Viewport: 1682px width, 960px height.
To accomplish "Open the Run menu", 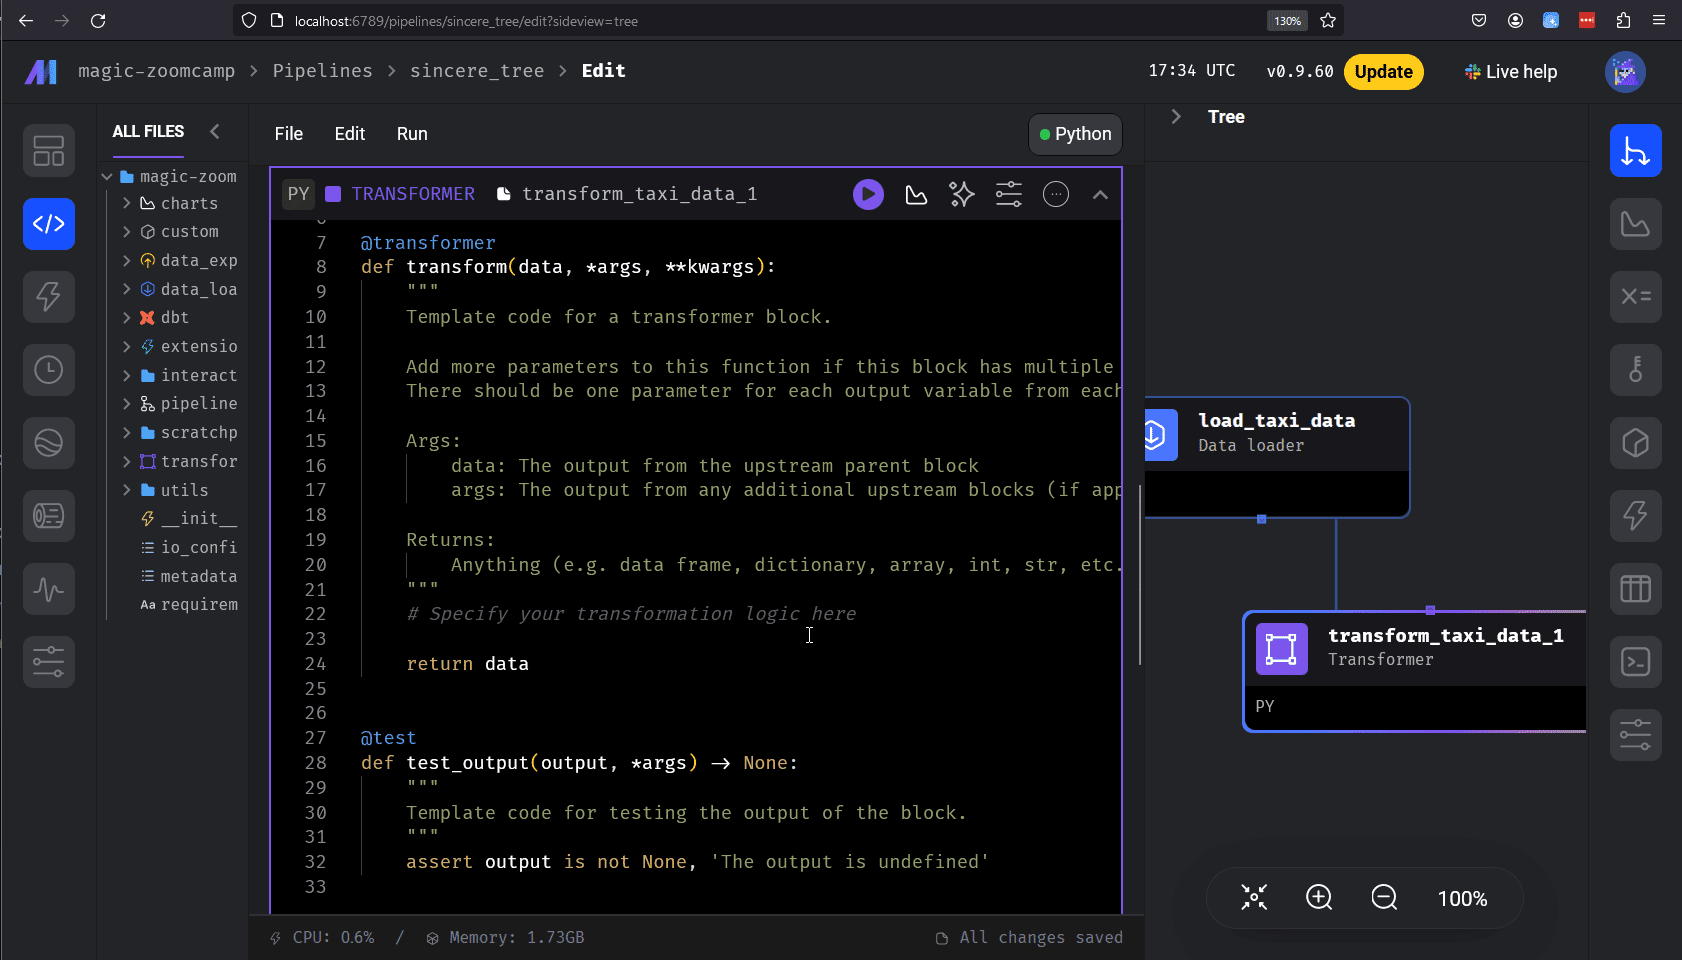I will pos(411,134).
